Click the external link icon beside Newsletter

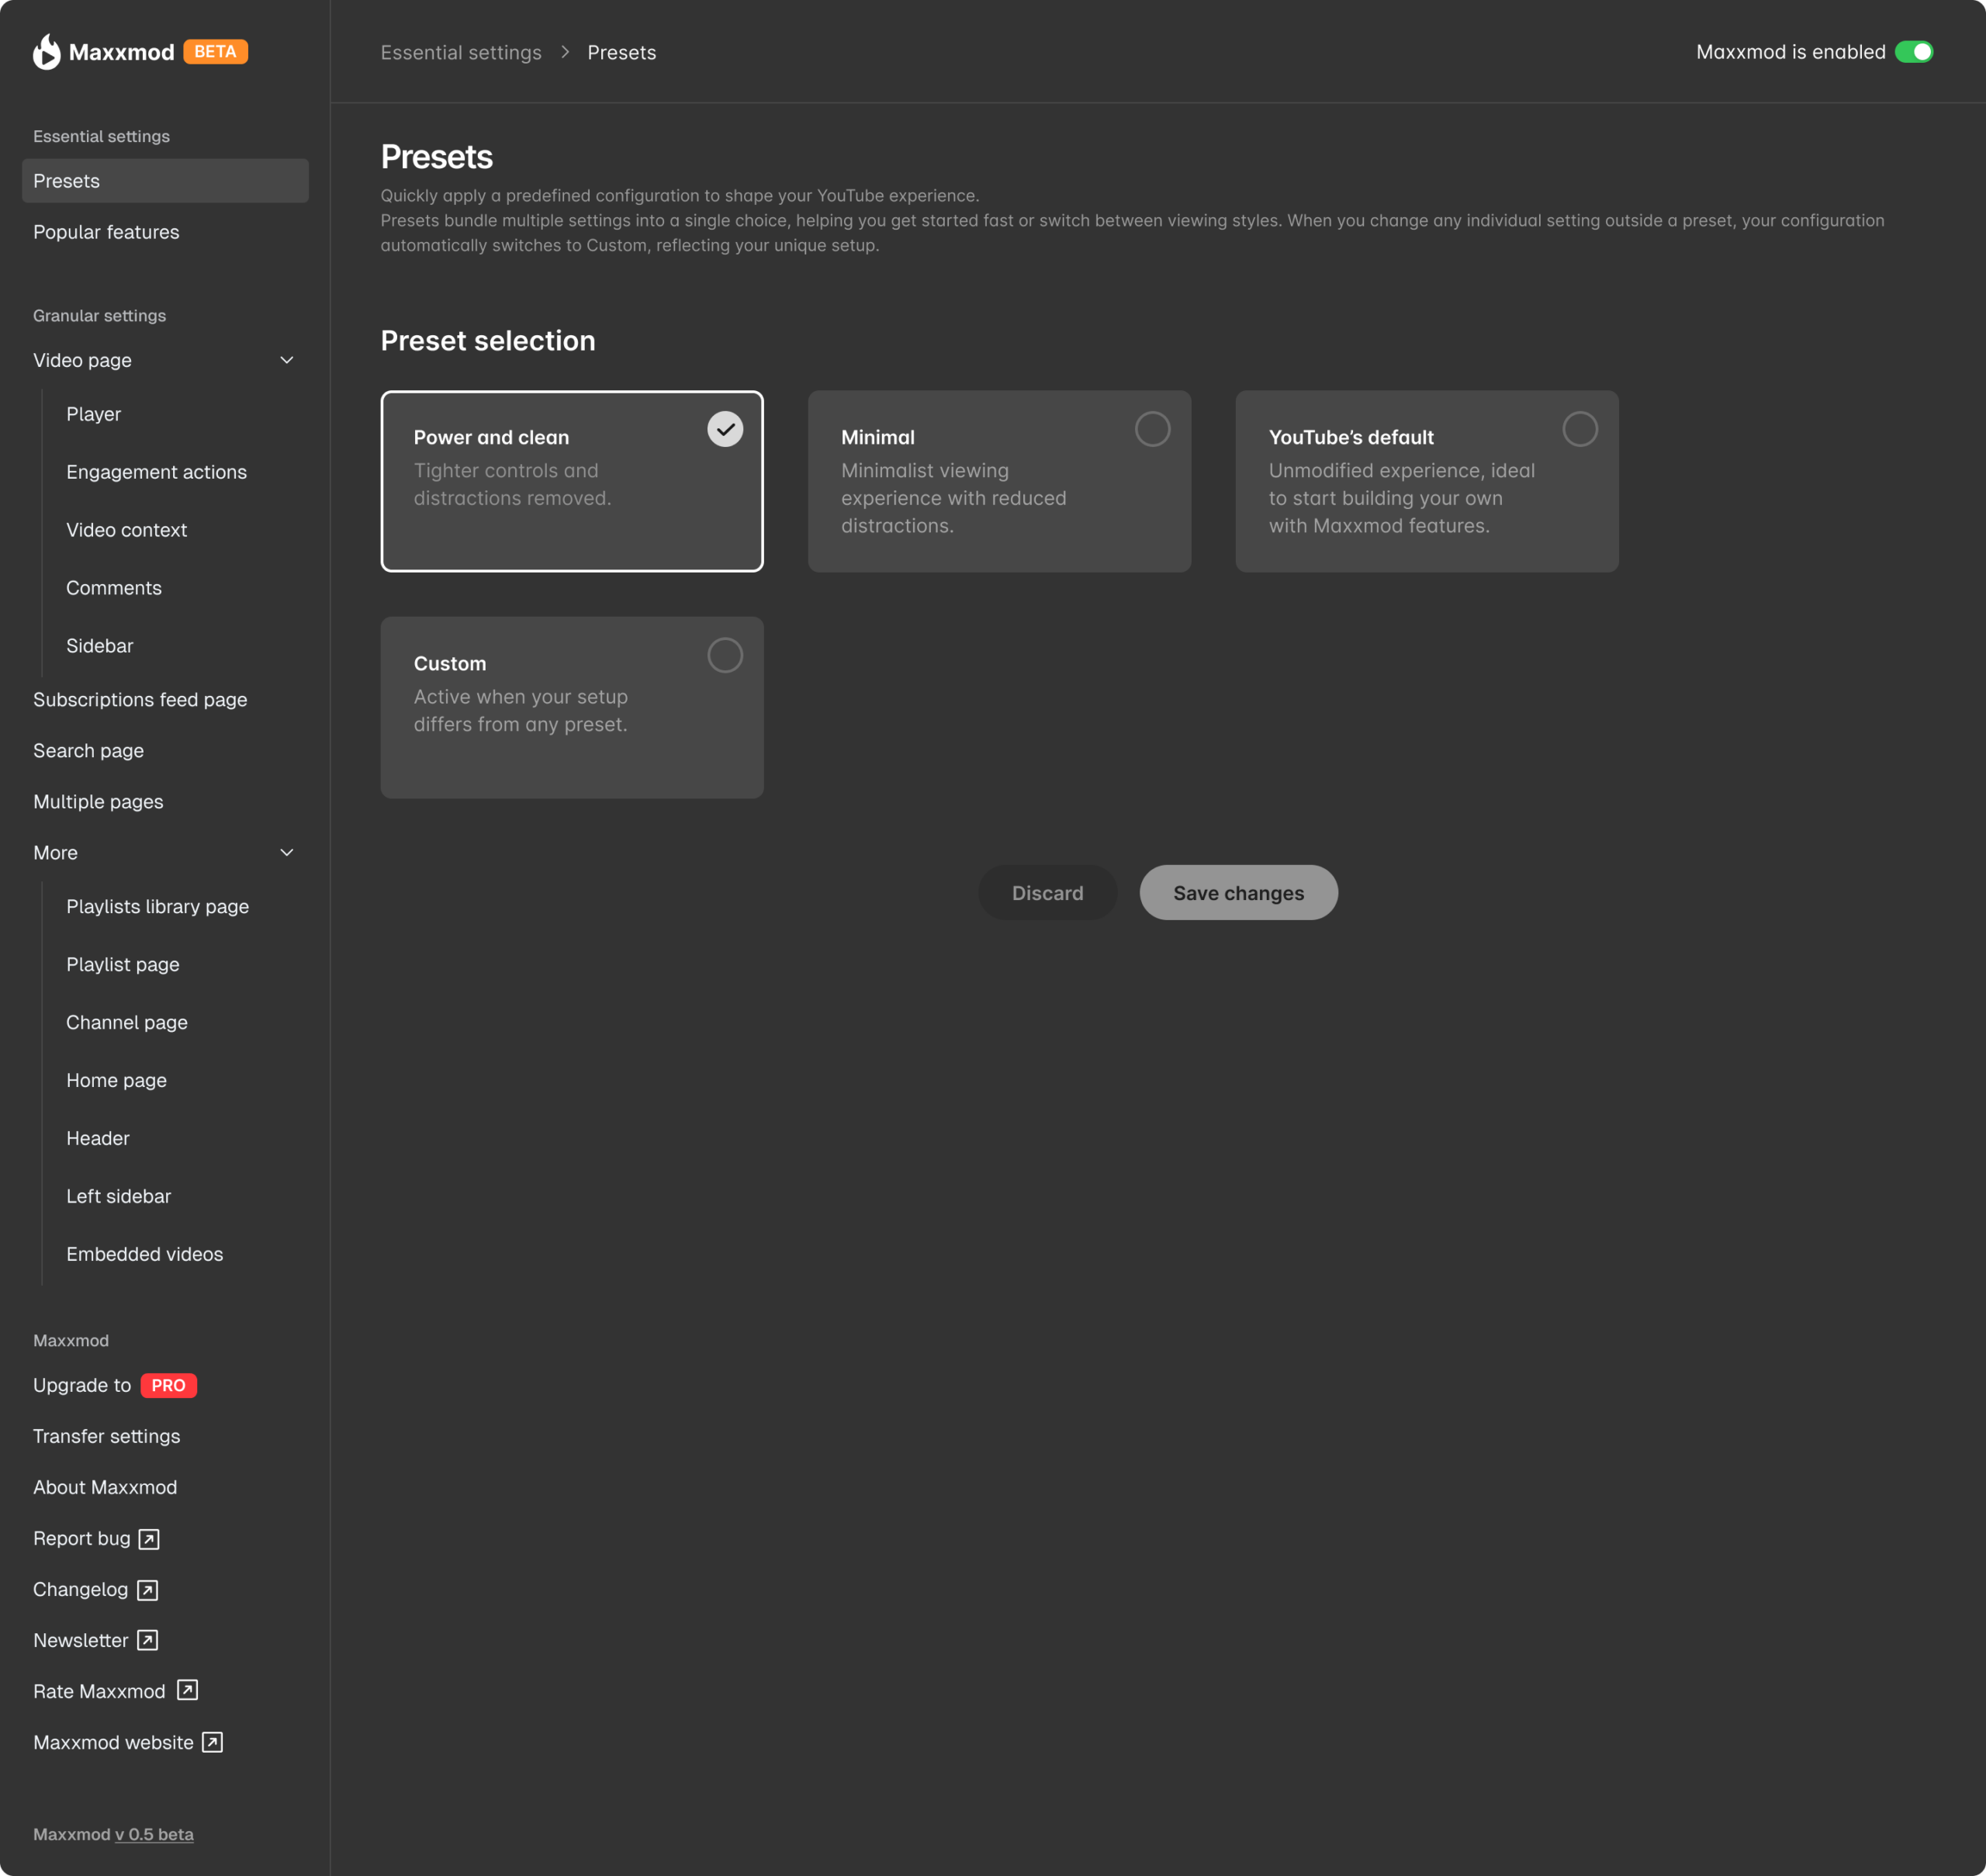click(147, 1640)
